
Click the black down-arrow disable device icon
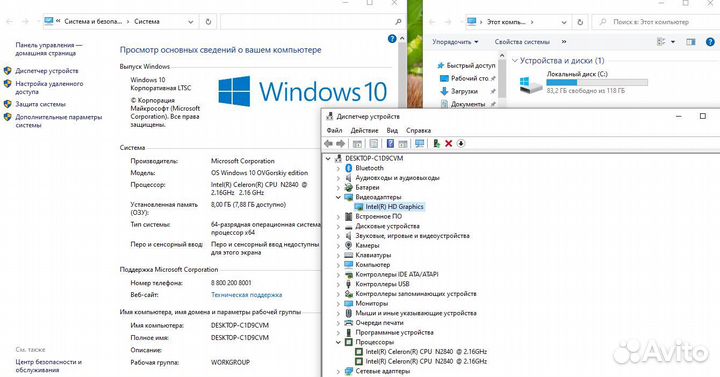461,144
